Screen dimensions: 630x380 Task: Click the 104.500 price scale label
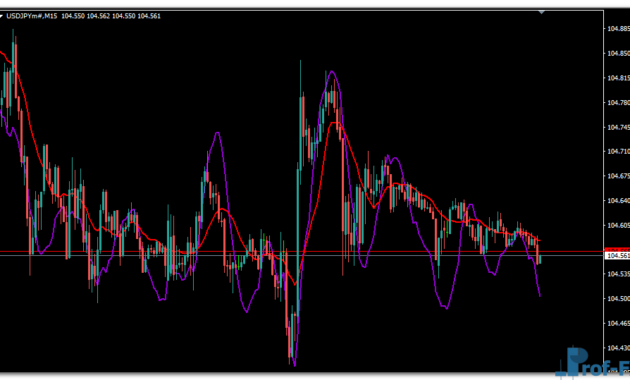click(618, 298)
